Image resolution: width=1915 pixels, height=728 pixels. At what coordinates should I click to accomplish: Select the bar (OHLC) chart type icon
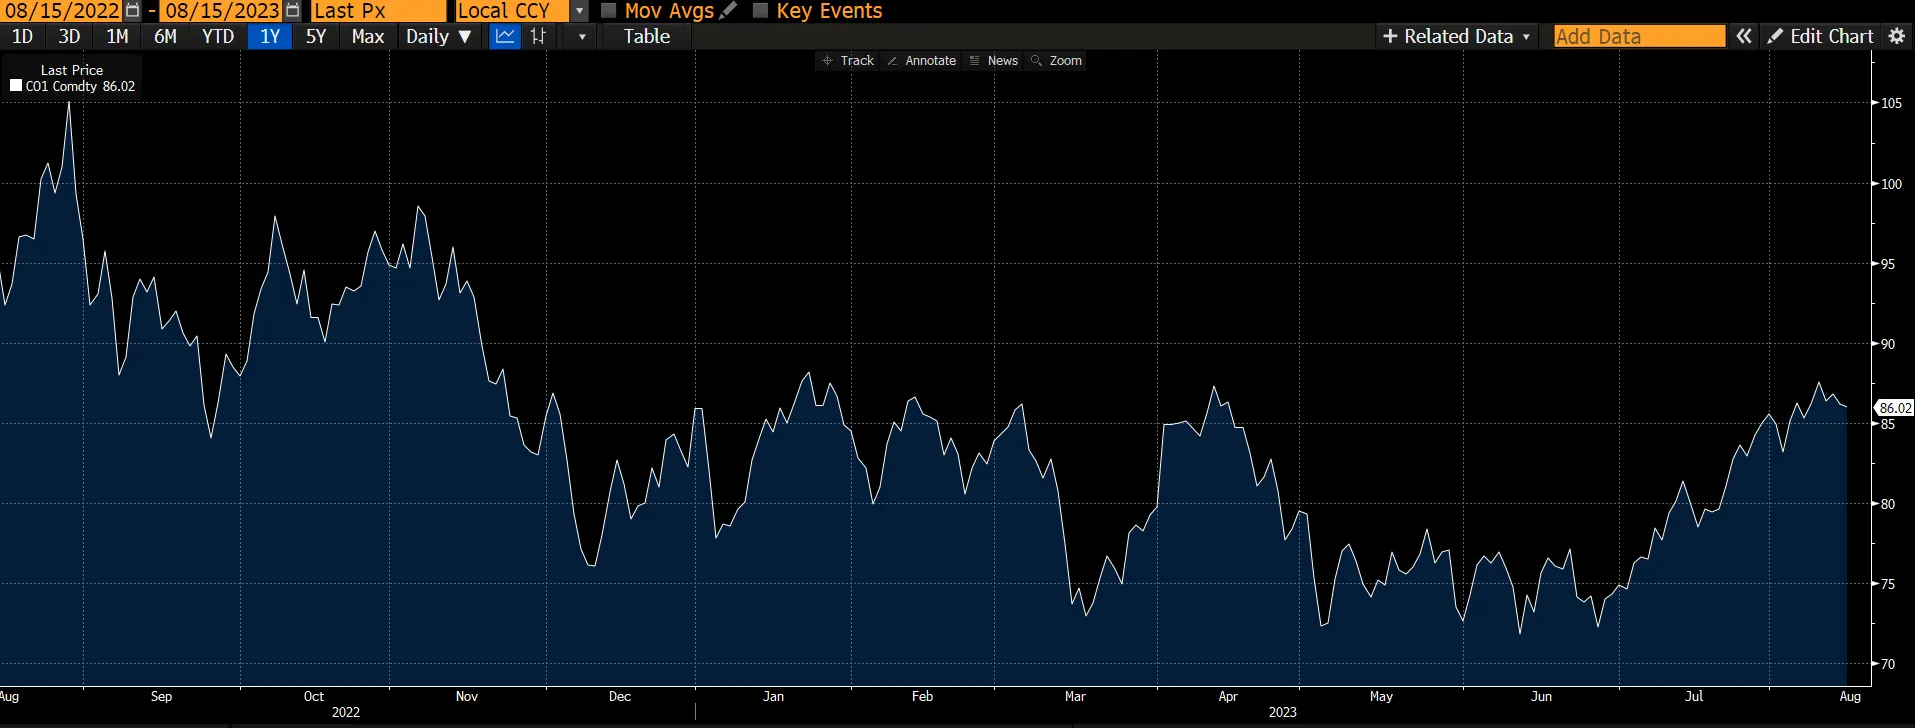[538, 36]
